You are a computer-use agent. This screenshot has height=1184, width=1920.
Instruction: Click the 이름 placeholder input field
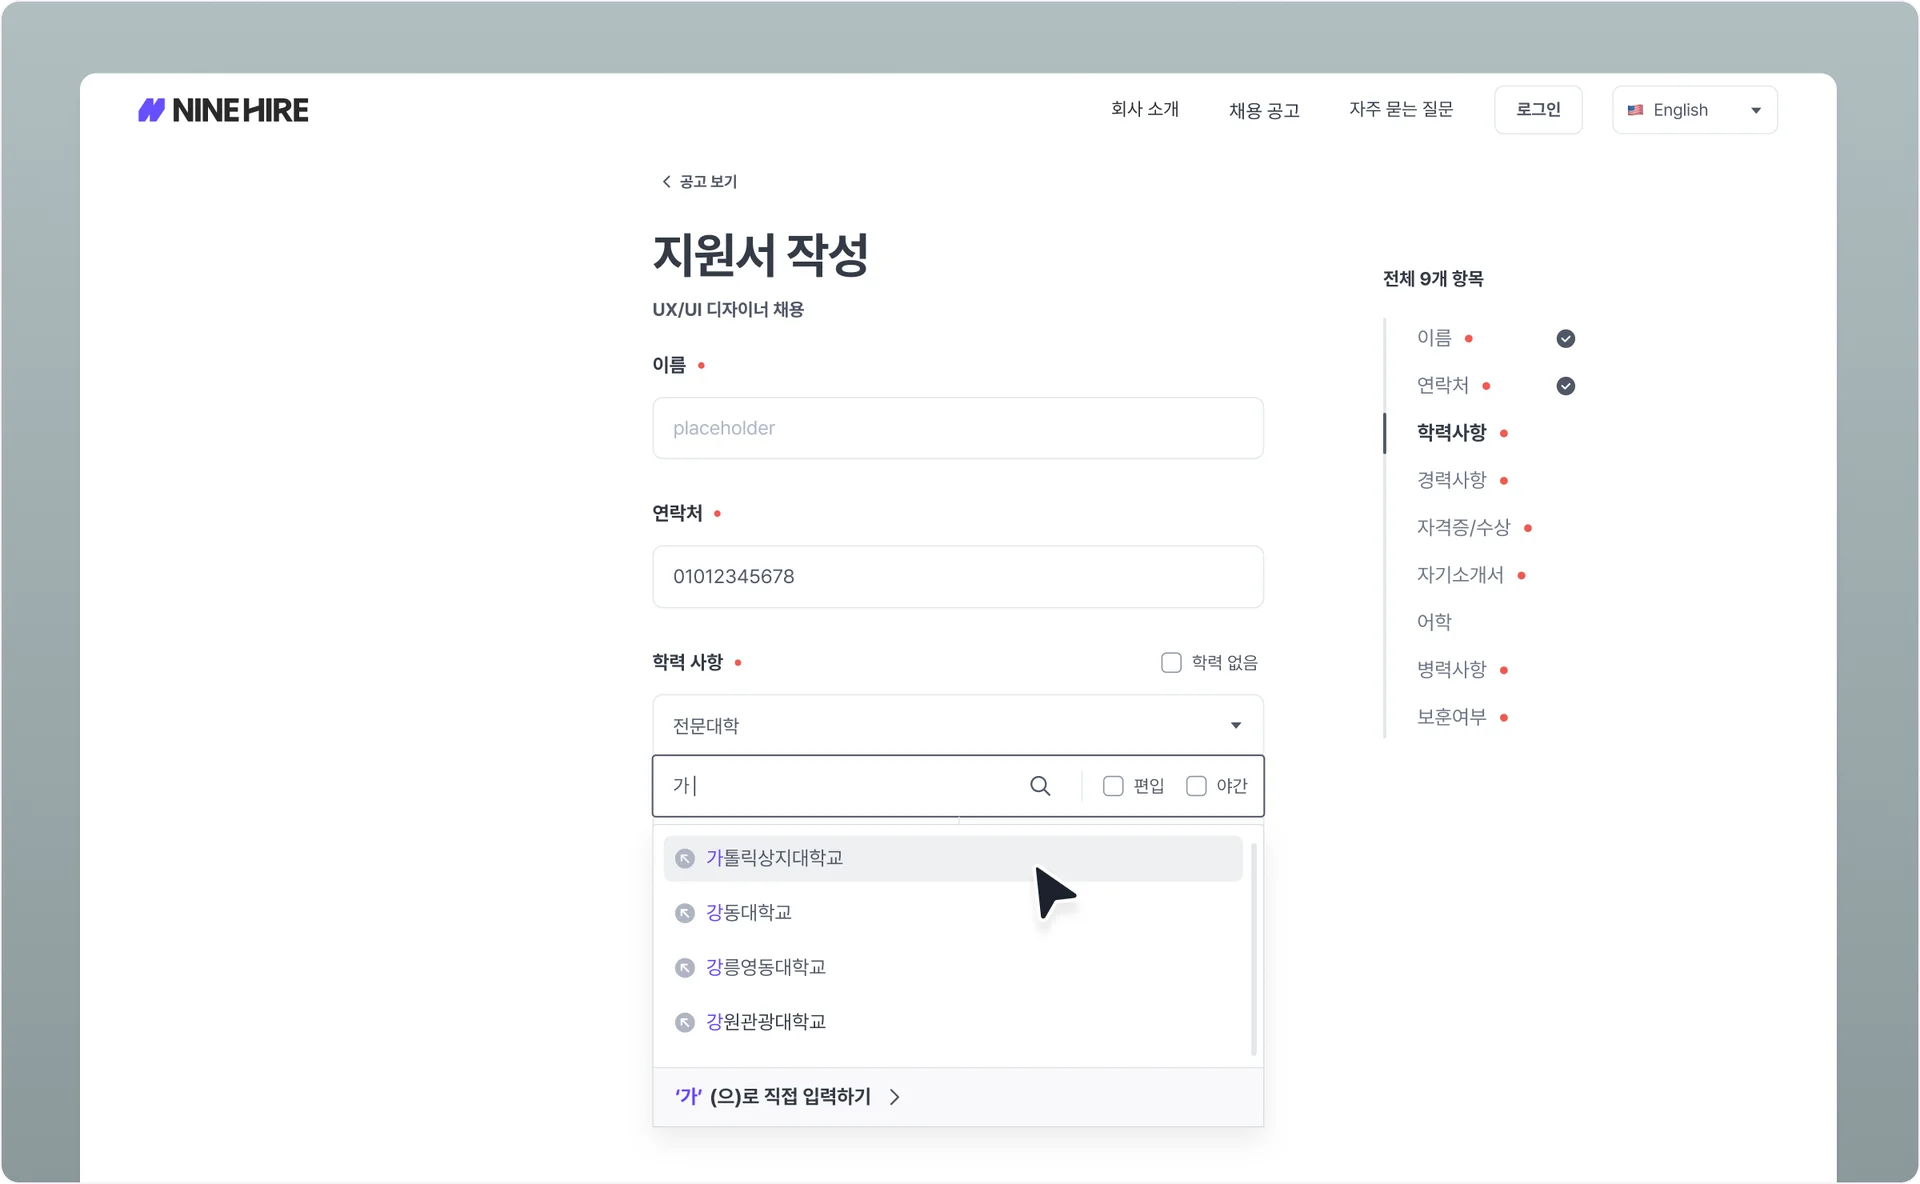click(957, 428)
